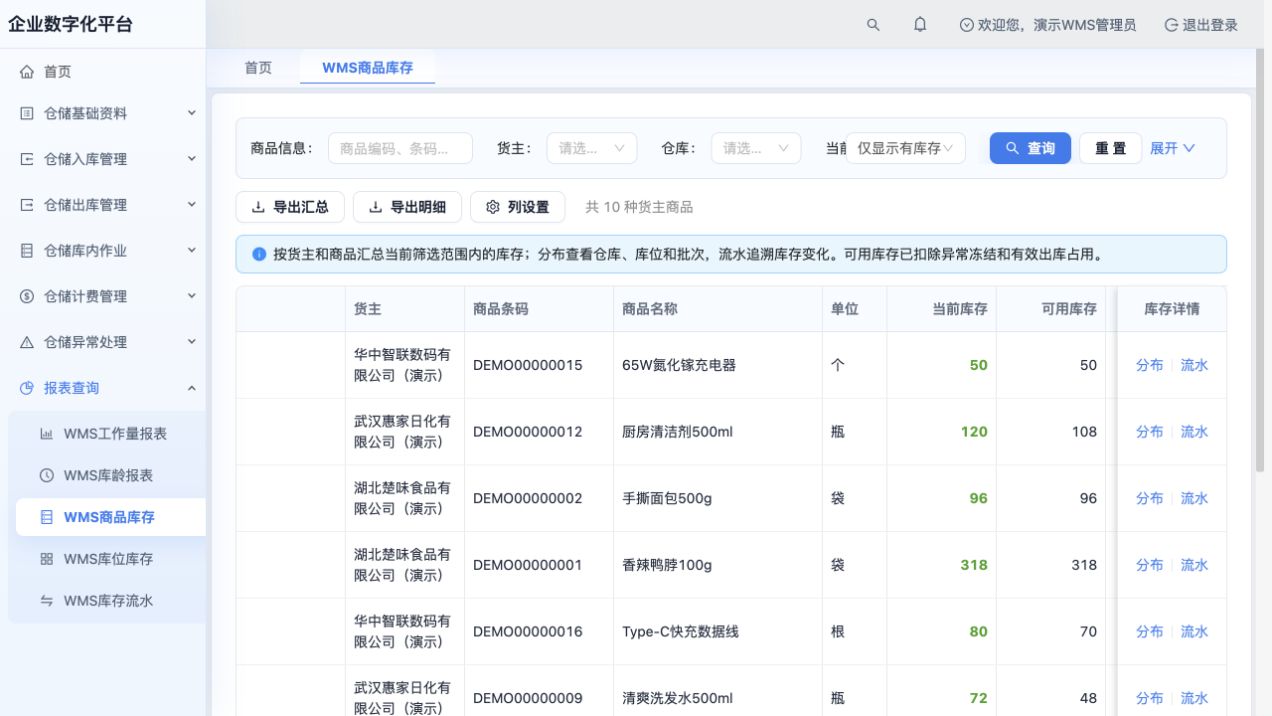Open the 货主 owner dropdown
This screenshot has height=716, width=1272.
pyautogui.click(x=592, y=148)
